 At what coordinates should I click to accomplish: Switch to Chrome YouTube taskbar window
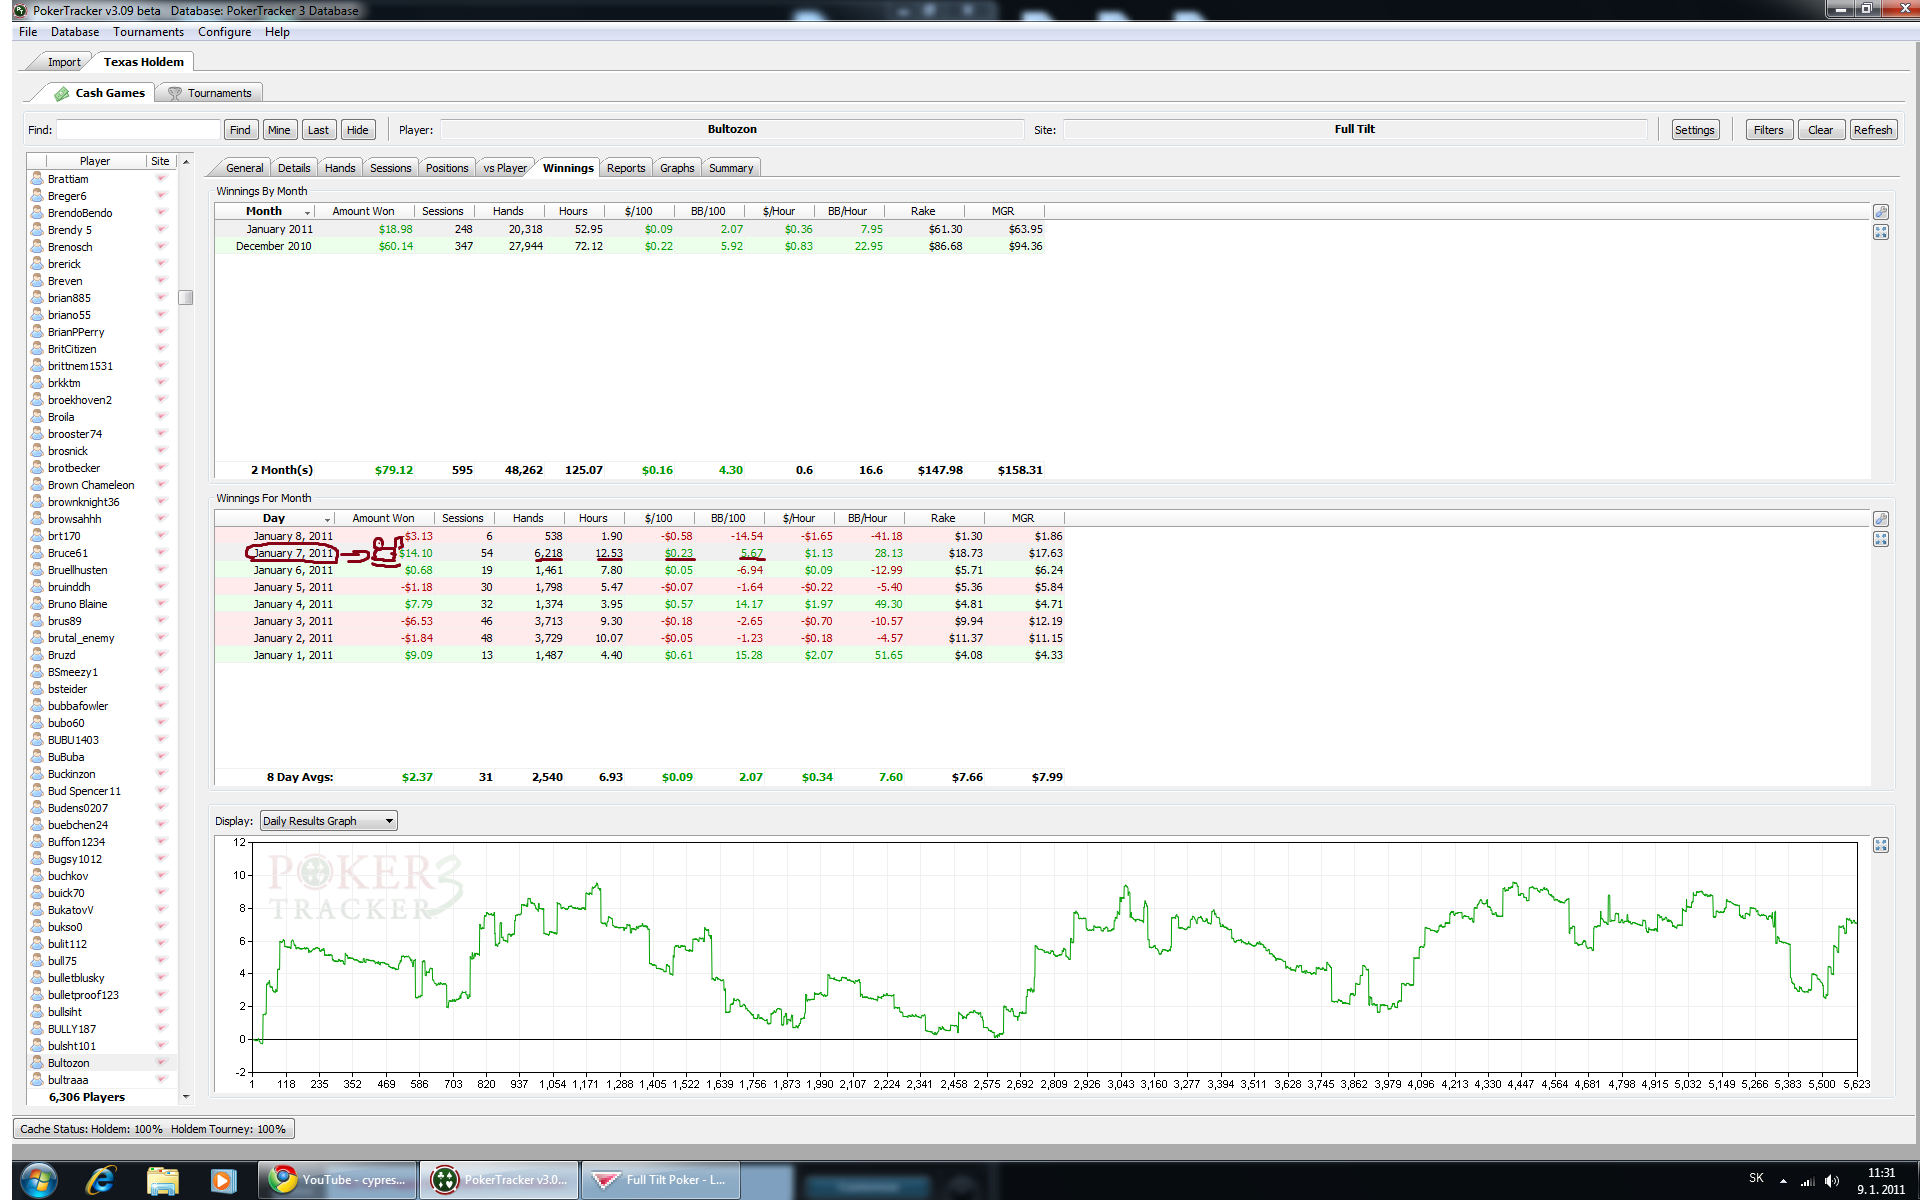337,1180
